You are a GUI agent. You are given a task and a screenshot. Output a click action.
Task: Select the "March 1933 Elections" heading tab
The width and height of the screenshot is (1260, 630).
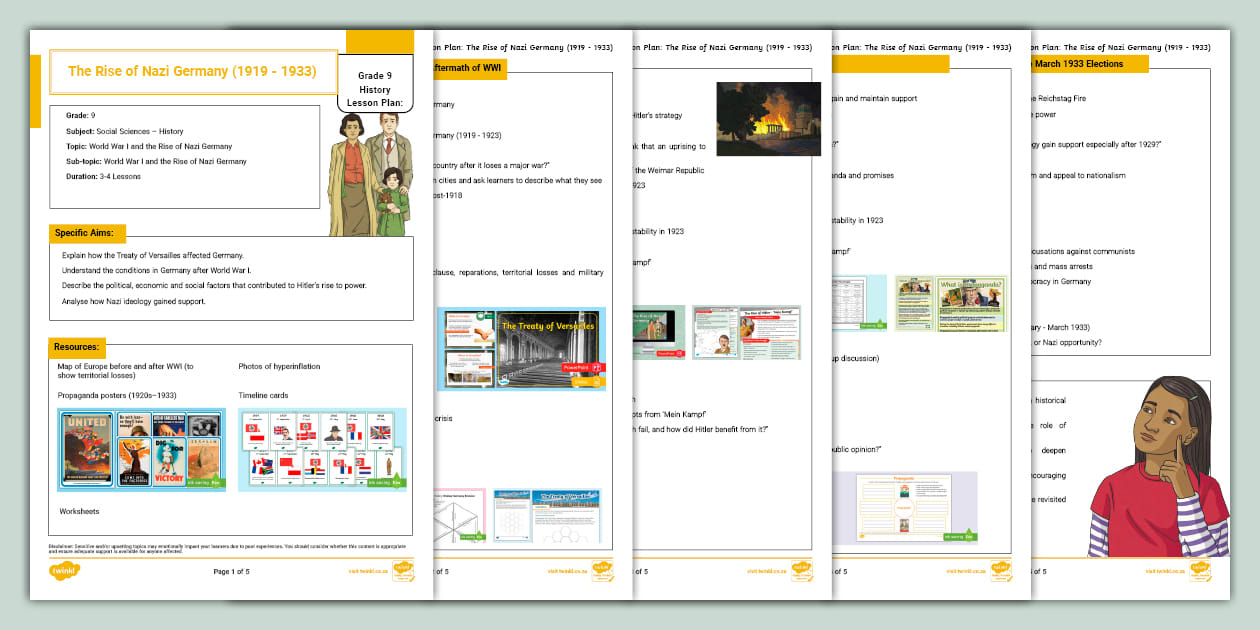(x=1085, y=64)
